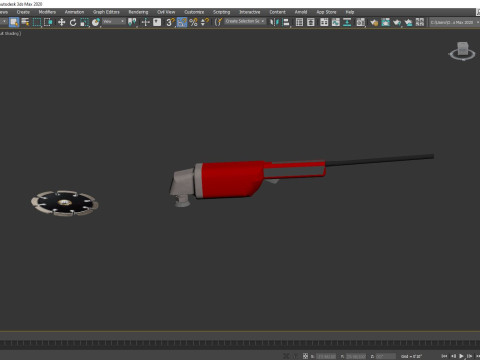The height and width of the screenshot is (360, 480).
Task: Choose Rectangular Selection Region tool
Action: [x=37, y=22]
